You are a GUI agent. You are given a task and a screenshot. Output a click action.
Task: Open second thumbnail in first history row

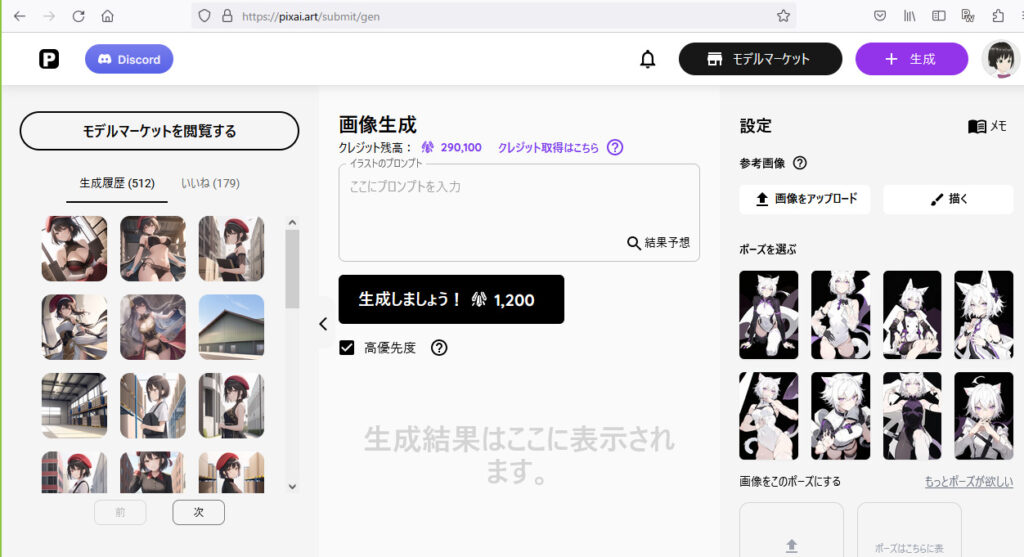click(153, 249)
